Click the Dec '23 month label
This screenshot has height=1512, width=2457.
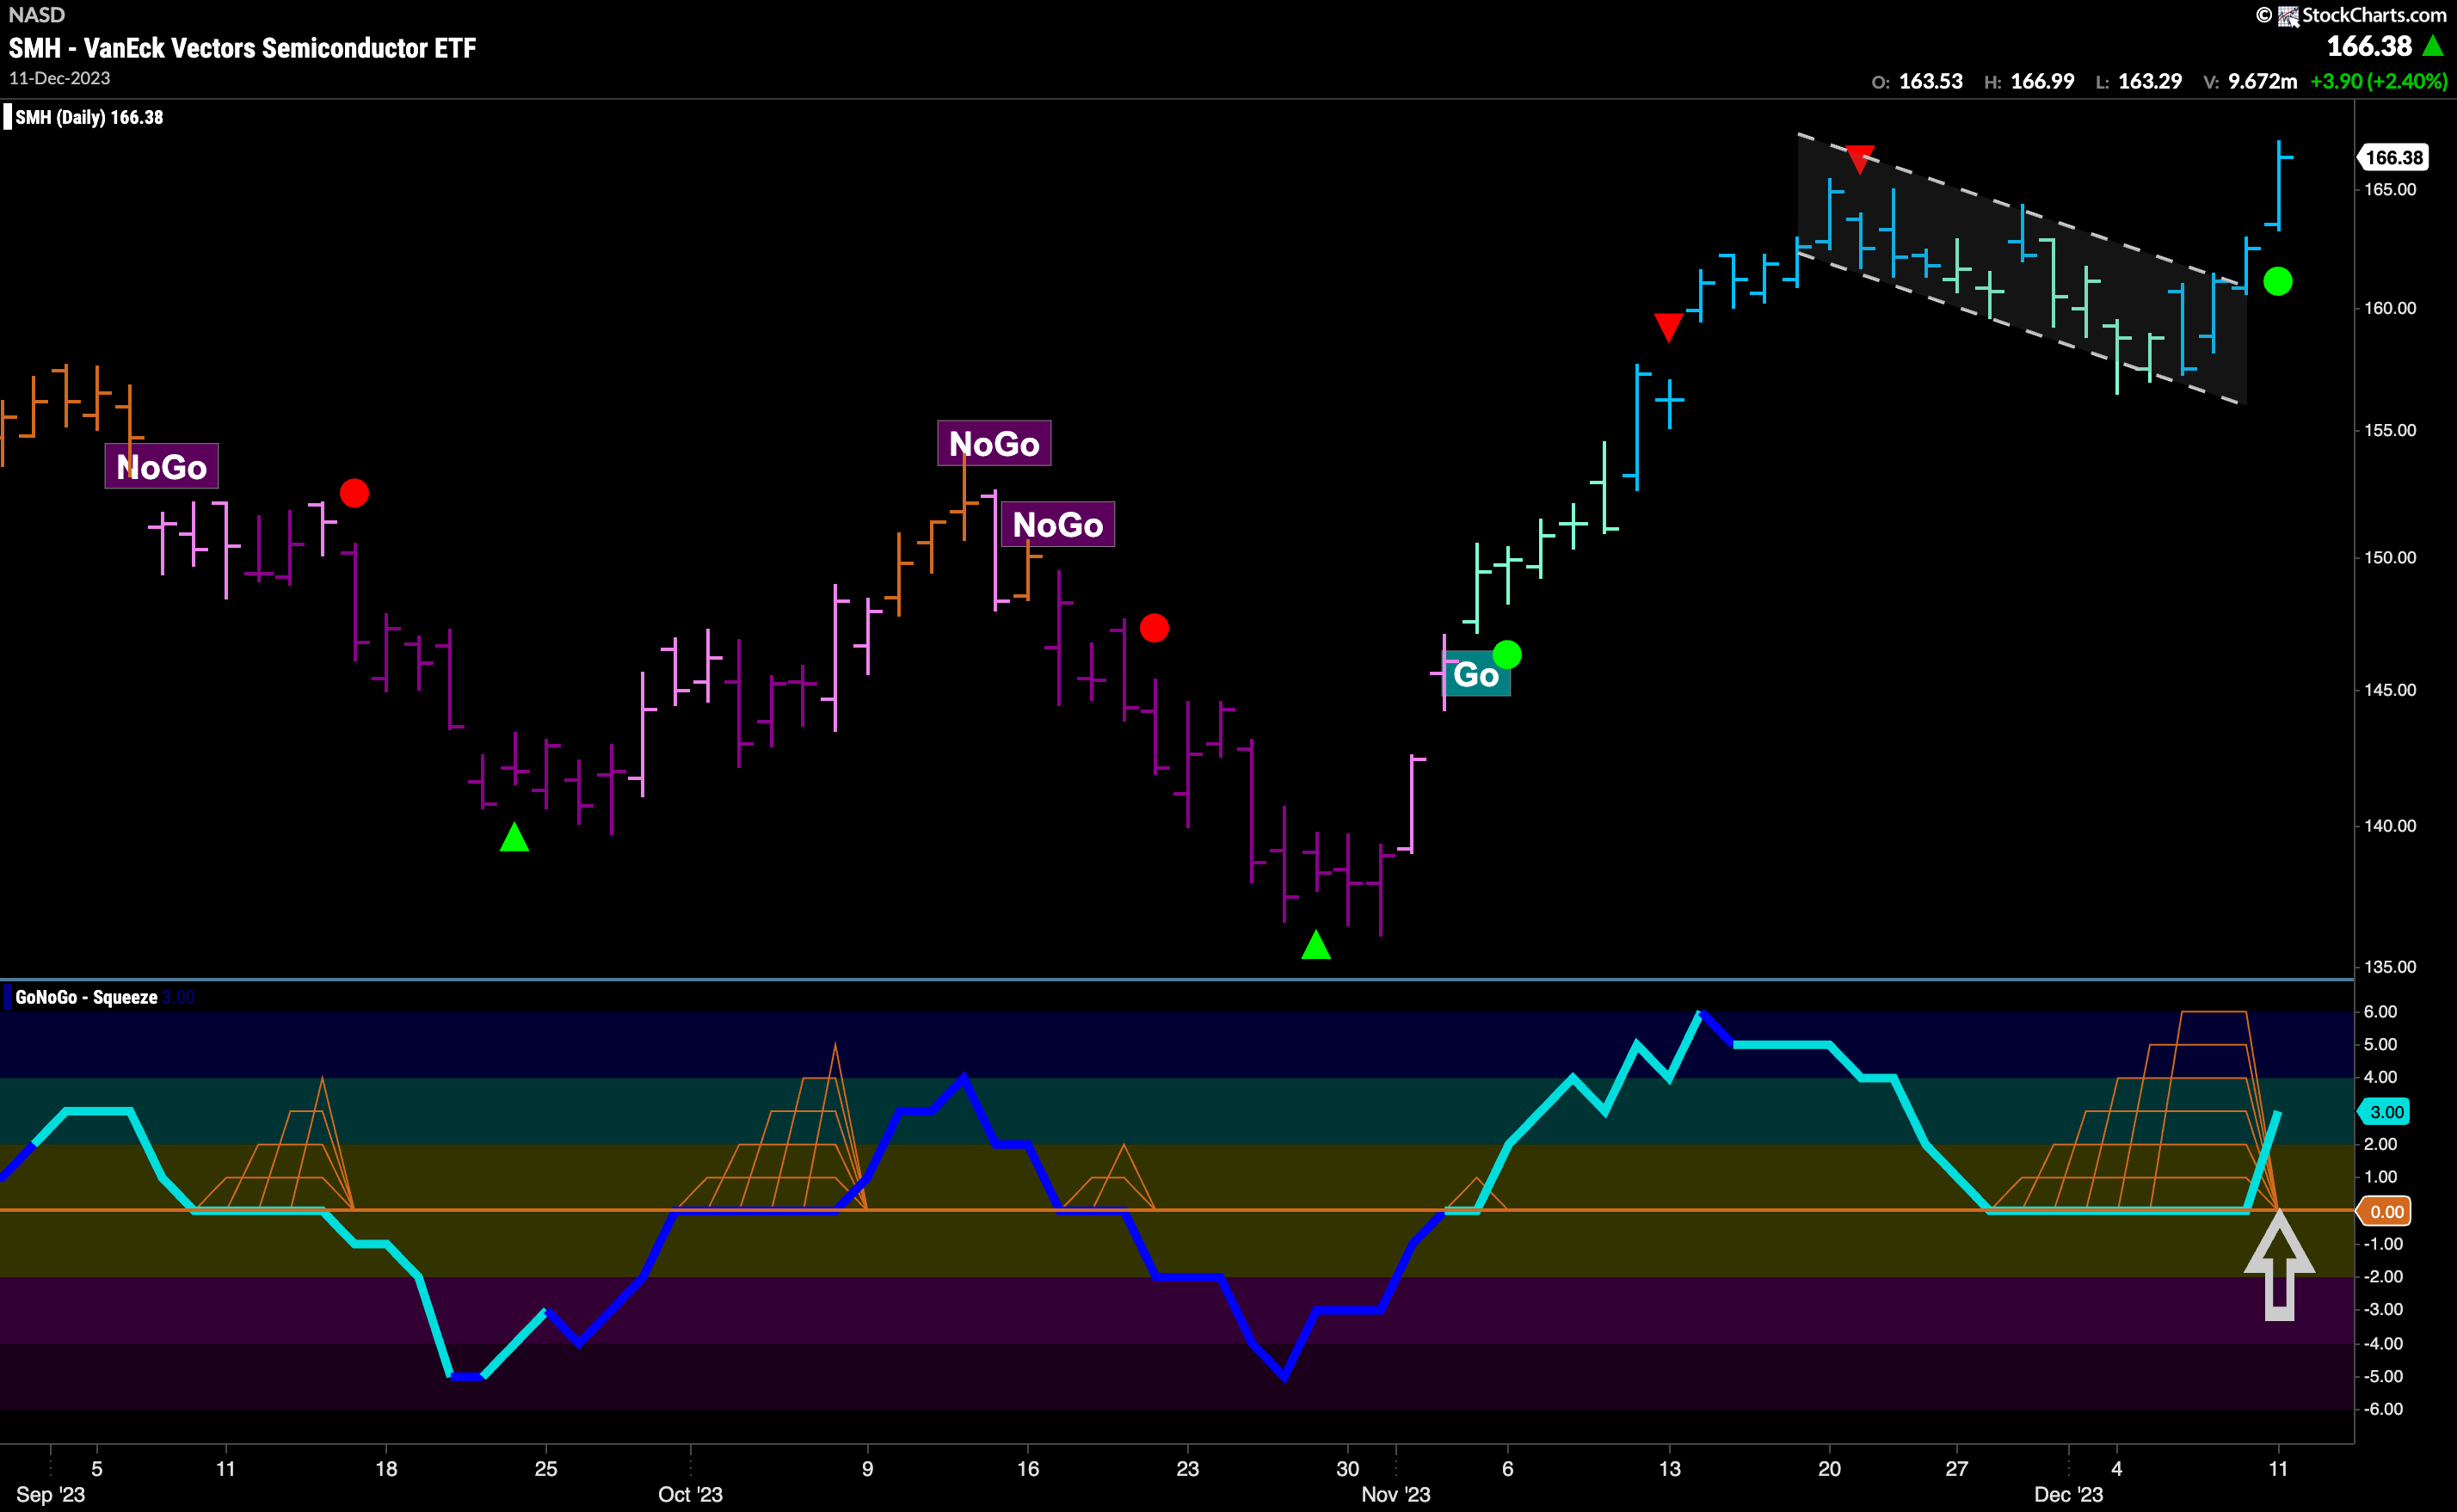[2068, 1494]
